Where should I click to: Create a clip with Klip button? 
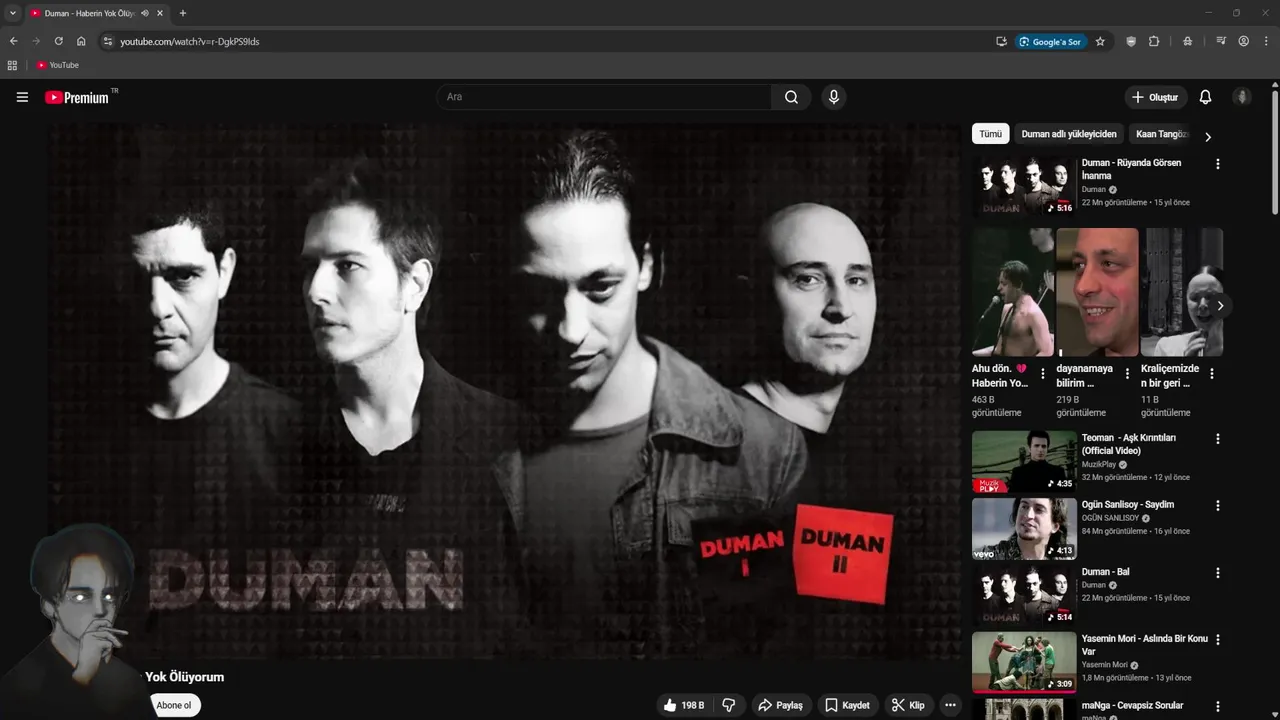(x=908, y=705)
